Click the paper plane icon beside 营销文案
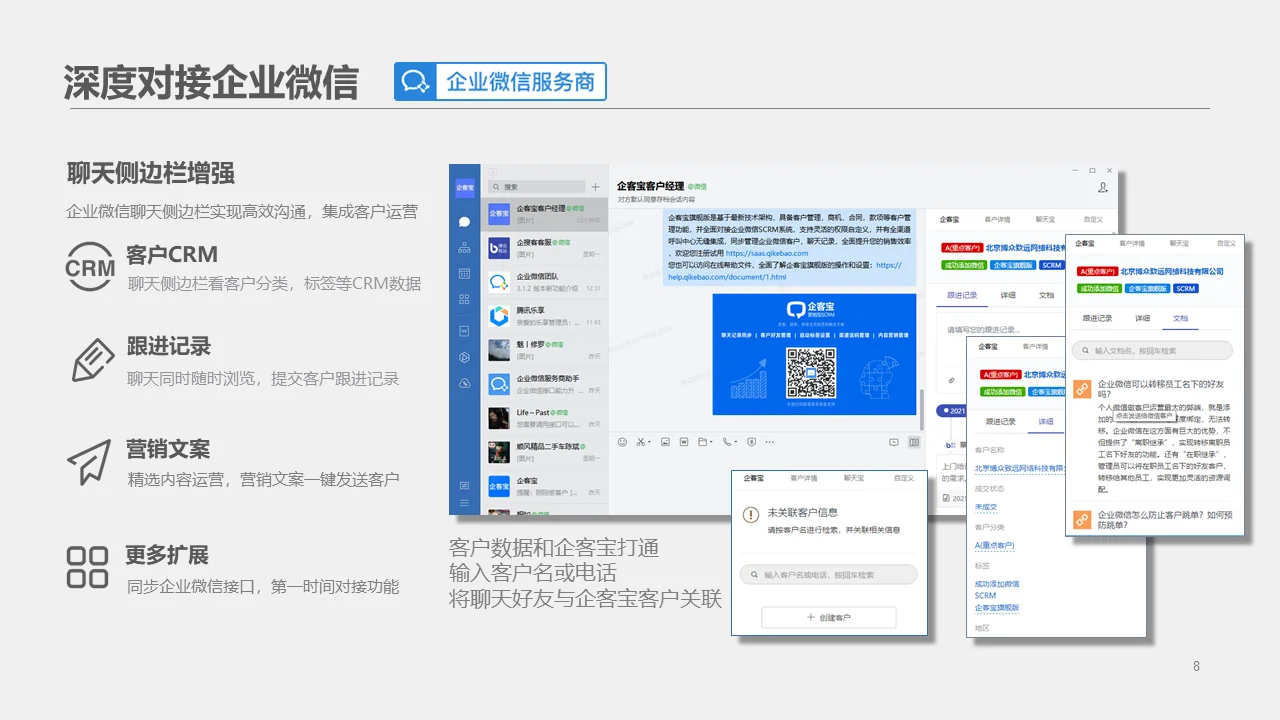Screen dimensions: 1280x720 click(x=89, y=462)
